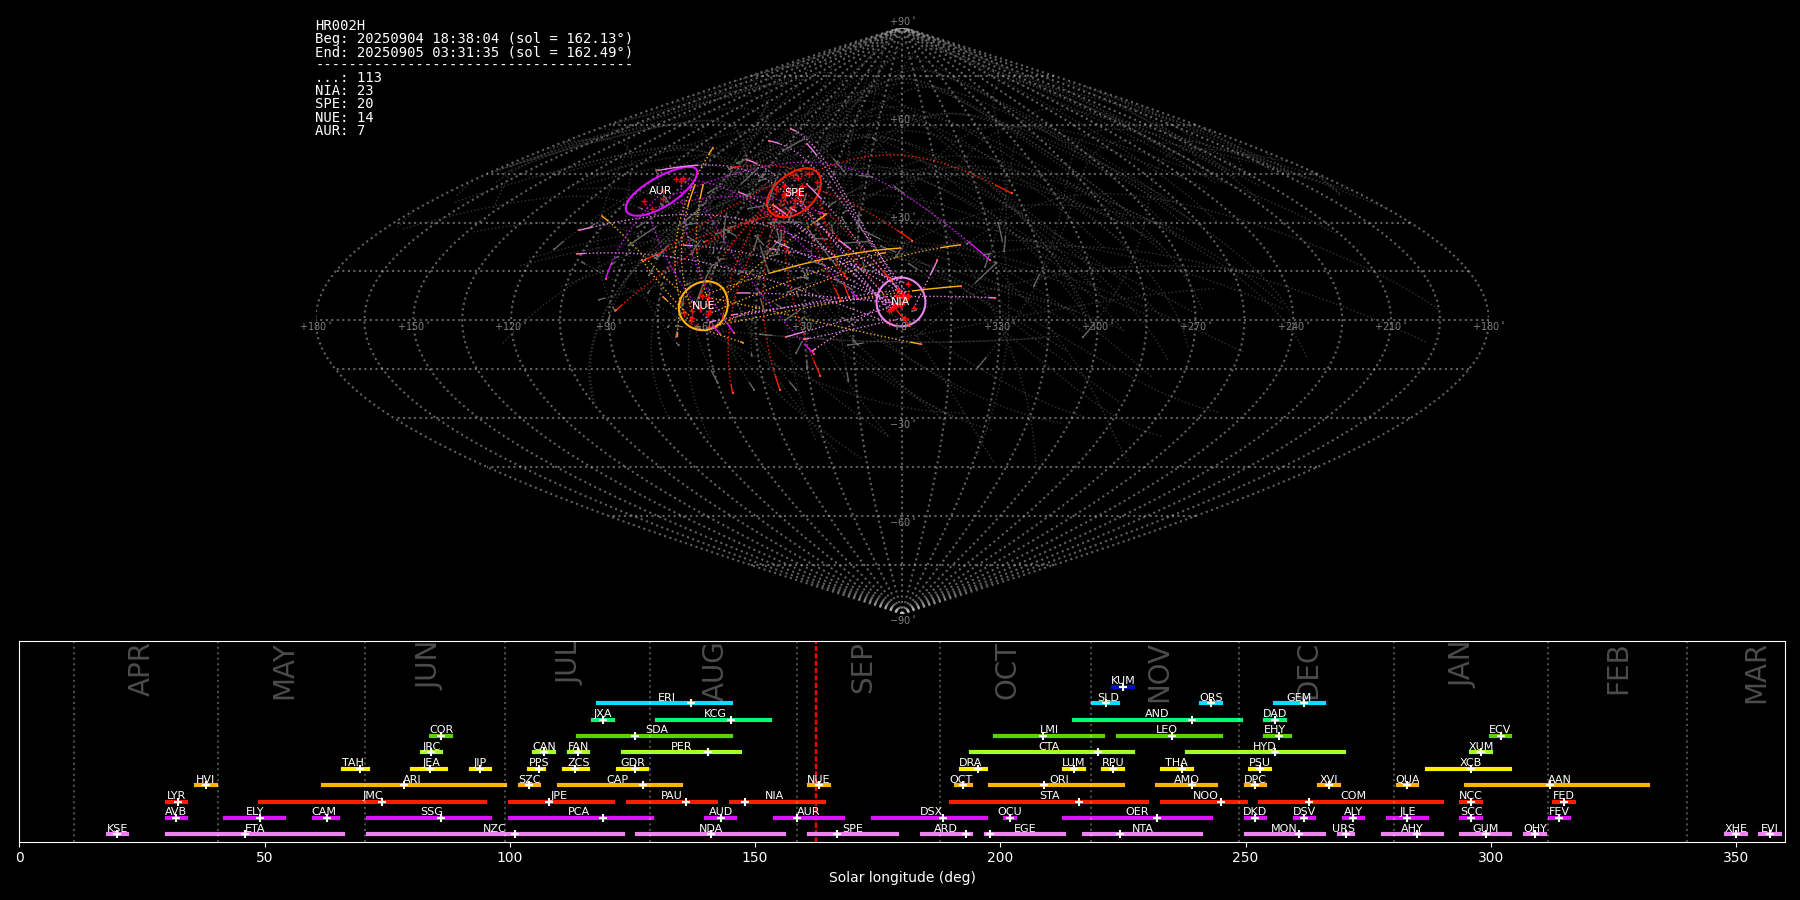This screenshot has width=1800, height=900.
Task: Click the CAP shower bar
Action: [620, 785]
